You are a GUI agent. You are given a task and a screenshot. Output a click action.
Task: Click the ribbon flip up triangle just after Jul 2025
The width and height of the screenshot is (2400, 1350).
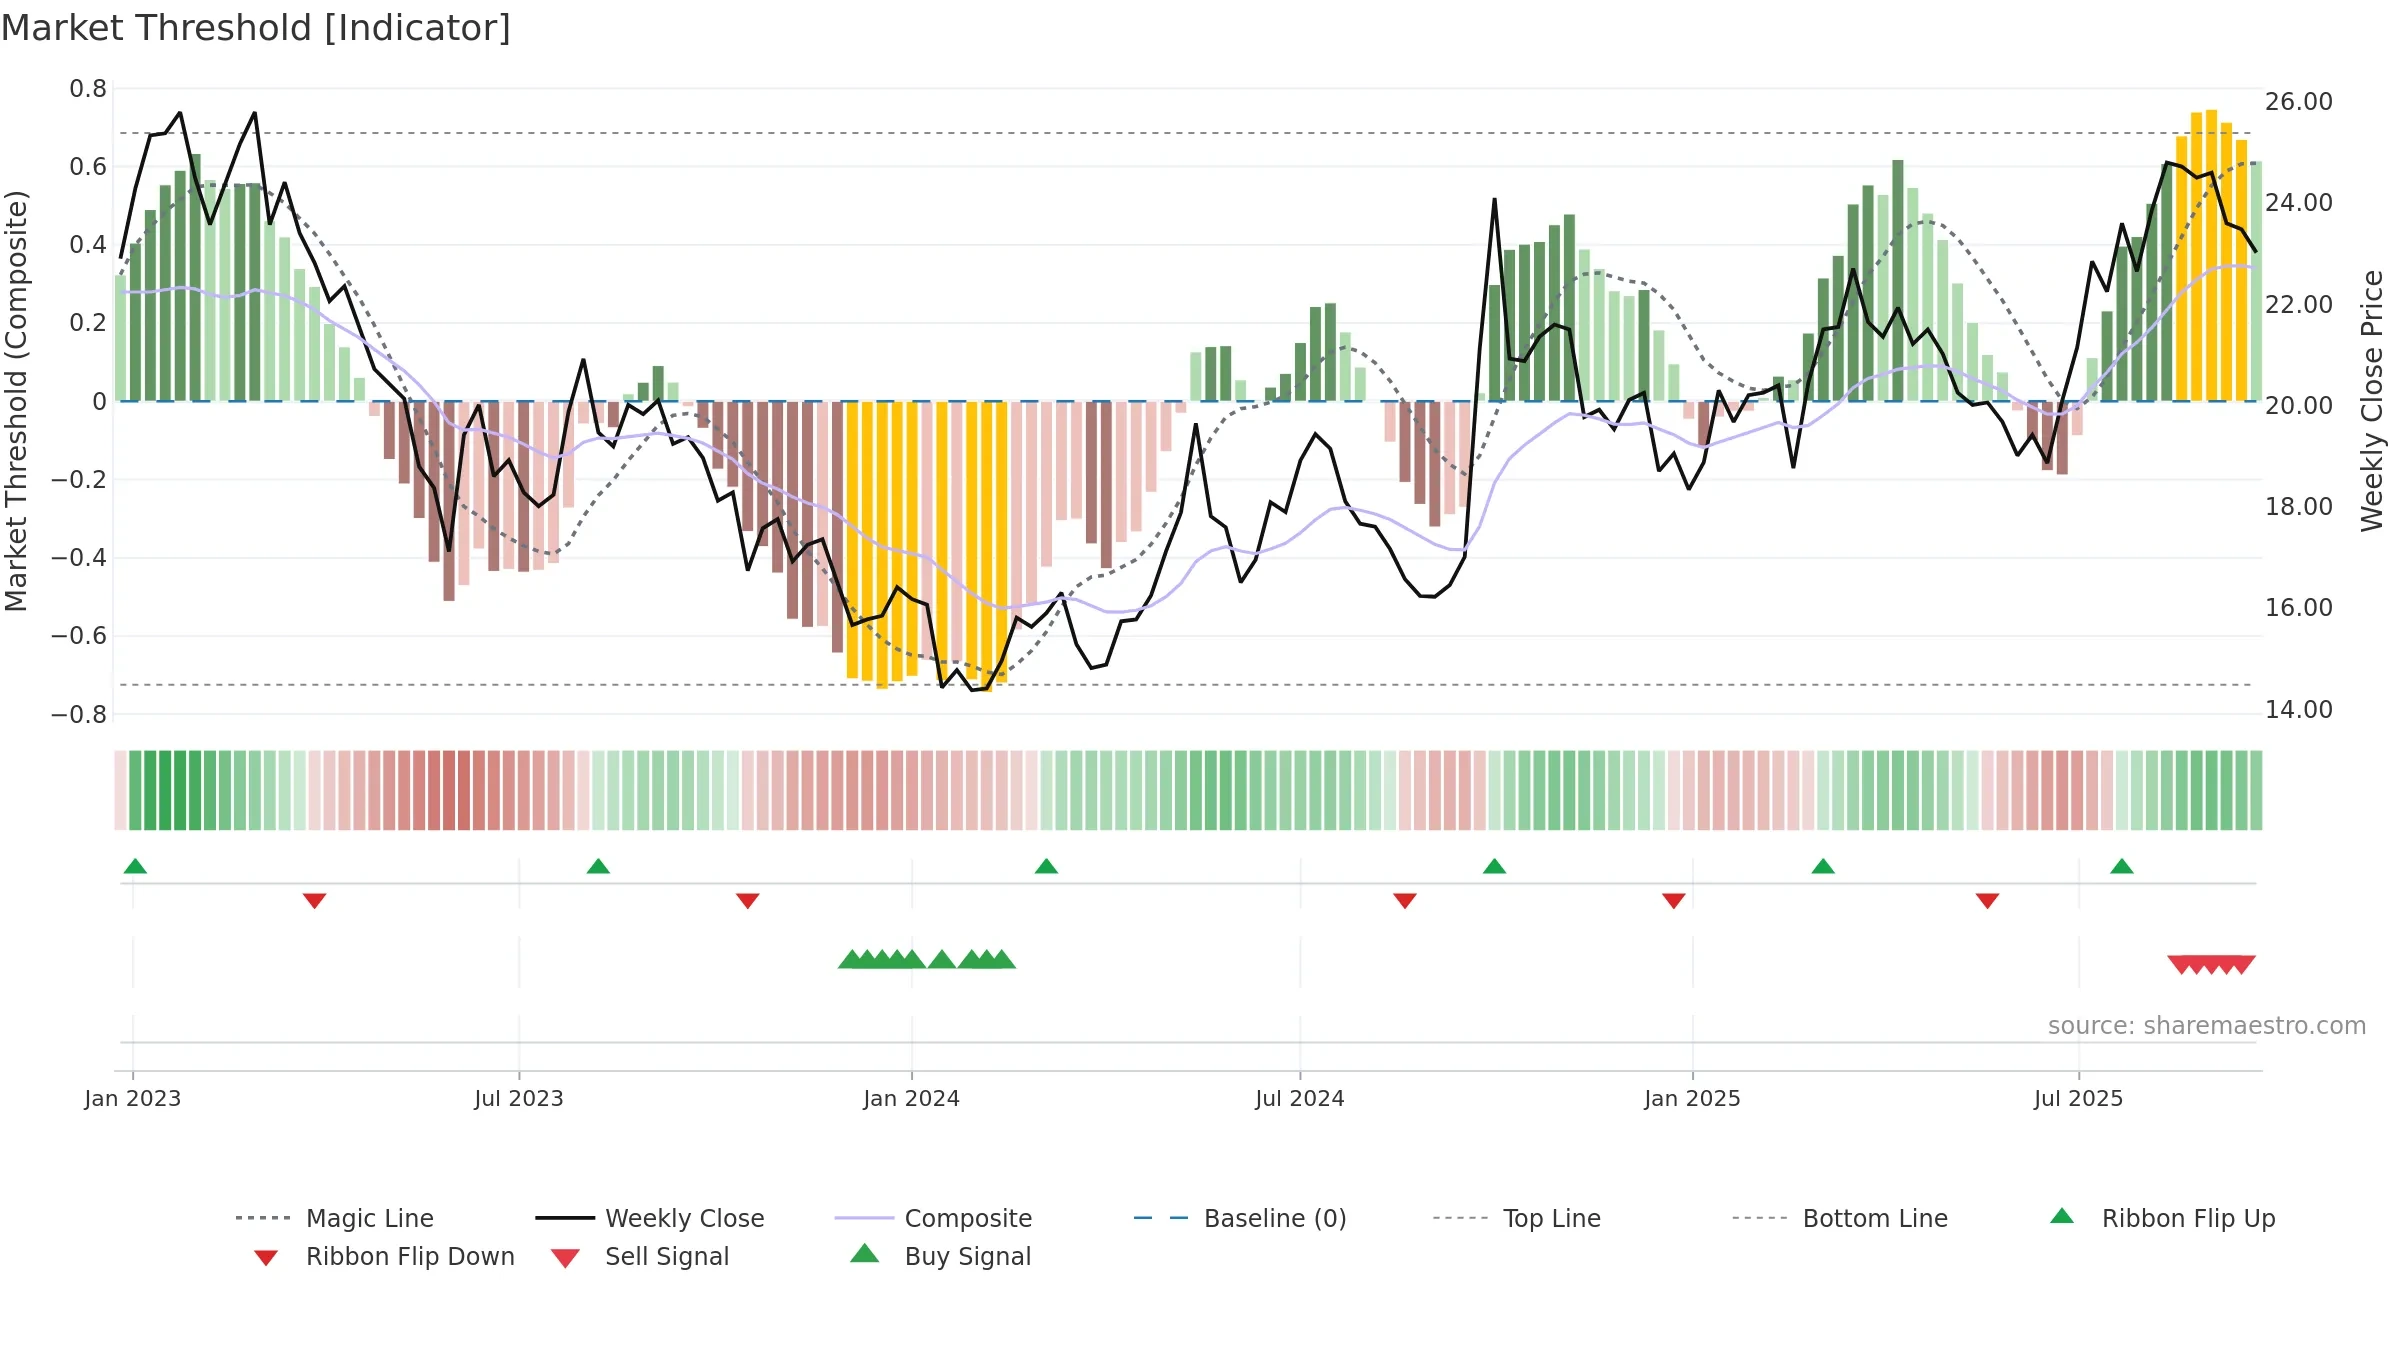point(2122,866)
